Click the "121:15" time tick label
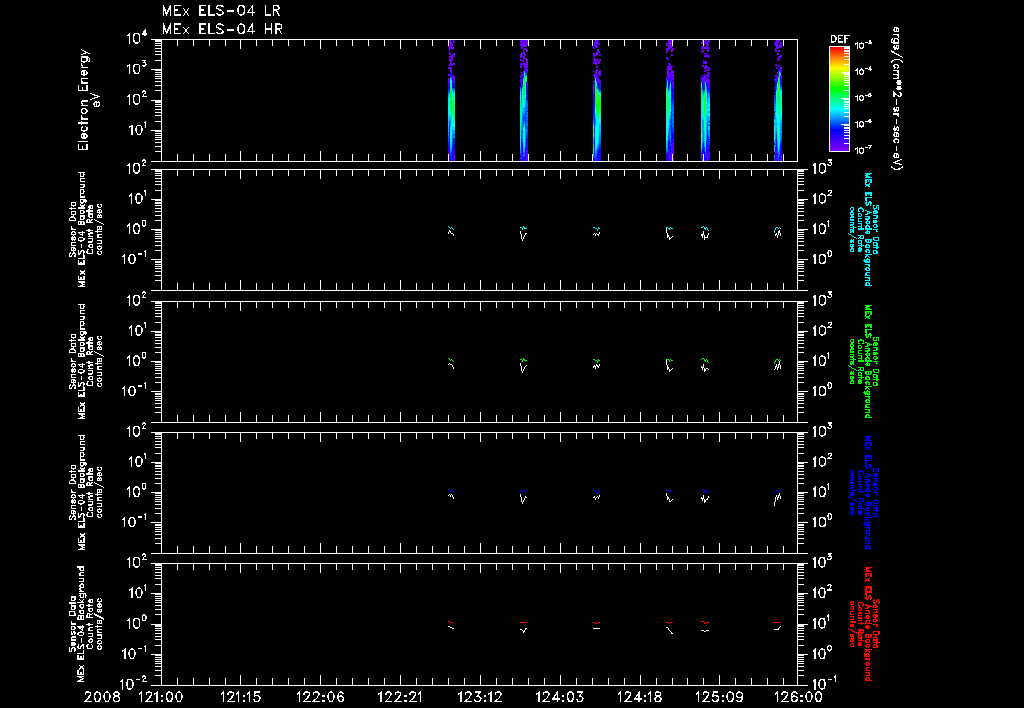This screenshot has height=708, width=1024. pos(240,697)
